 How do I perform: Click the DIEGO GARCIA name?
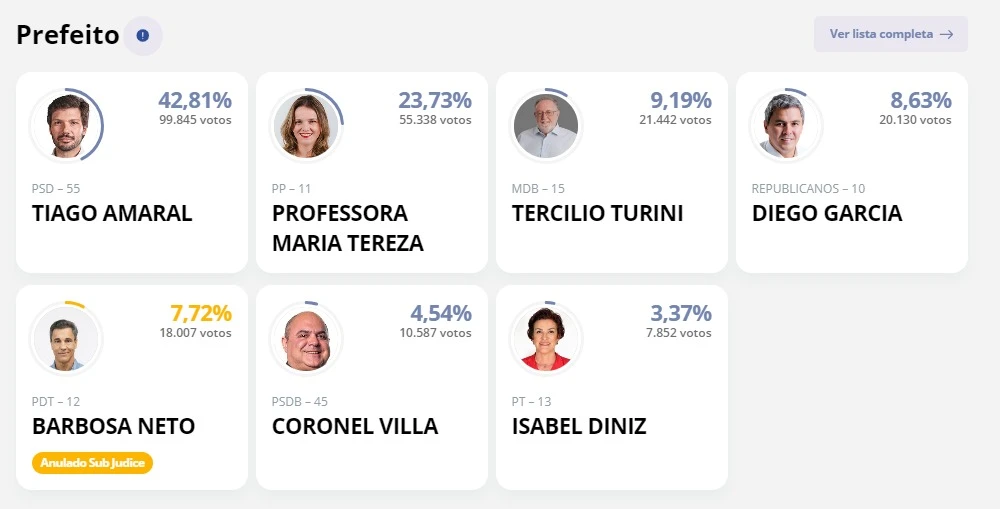coord(826,213)
